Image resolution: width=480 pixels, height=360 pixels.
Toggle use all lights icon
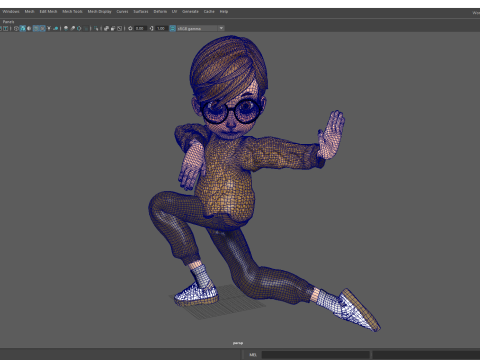pos(49,29)
